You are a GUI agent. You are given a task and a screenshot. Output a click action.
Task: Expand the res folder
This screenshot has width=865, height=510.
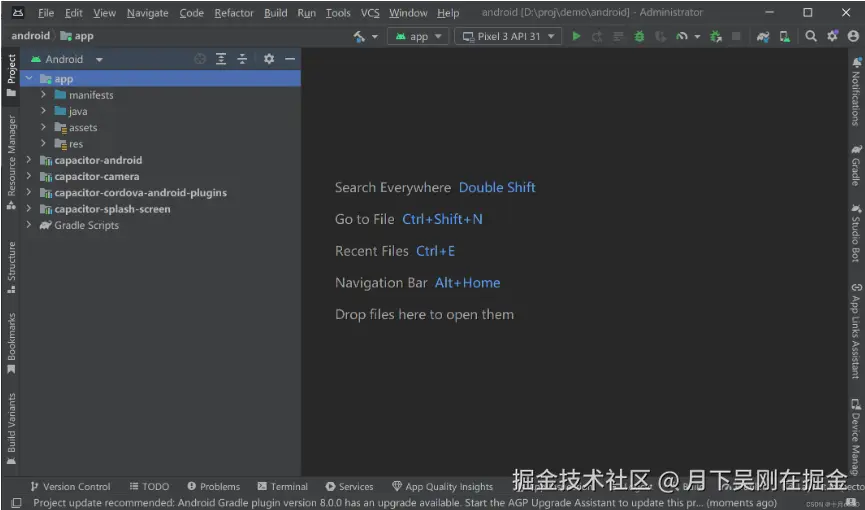[43, 143]
